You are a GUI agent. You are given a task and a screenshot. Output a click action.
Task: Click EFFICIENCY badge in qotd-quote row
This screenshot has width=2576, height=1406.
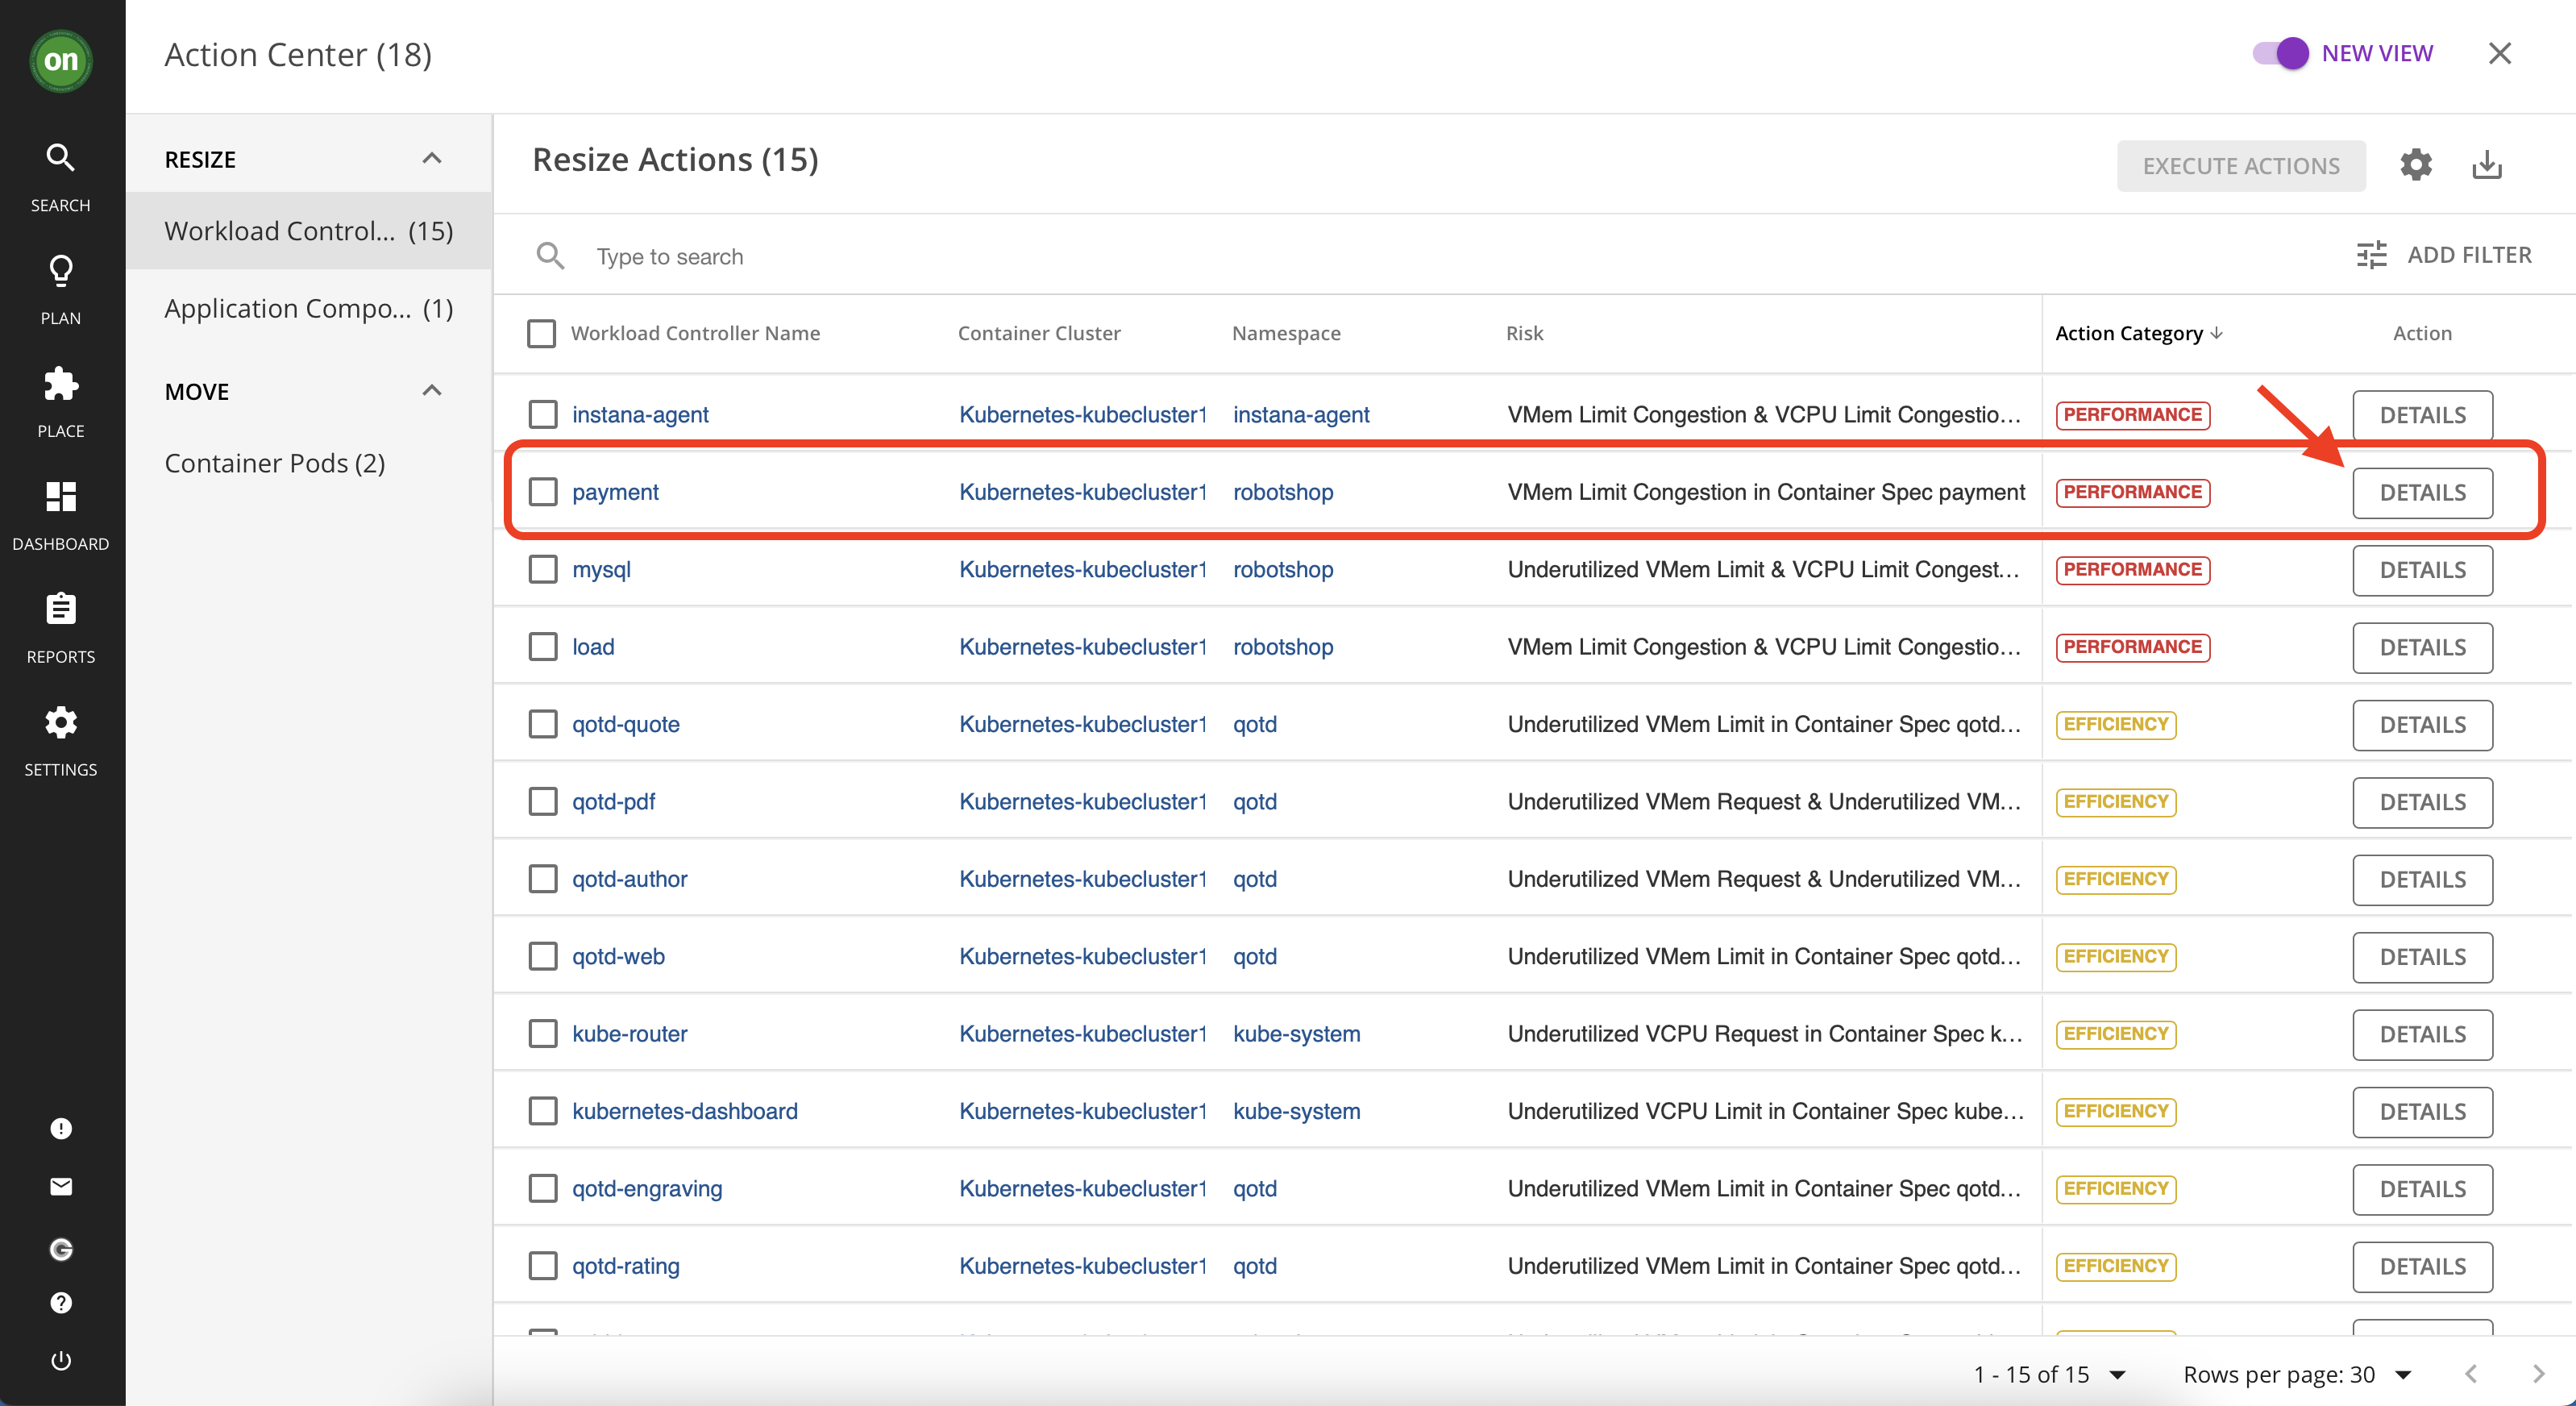(x=2116, y=724)
